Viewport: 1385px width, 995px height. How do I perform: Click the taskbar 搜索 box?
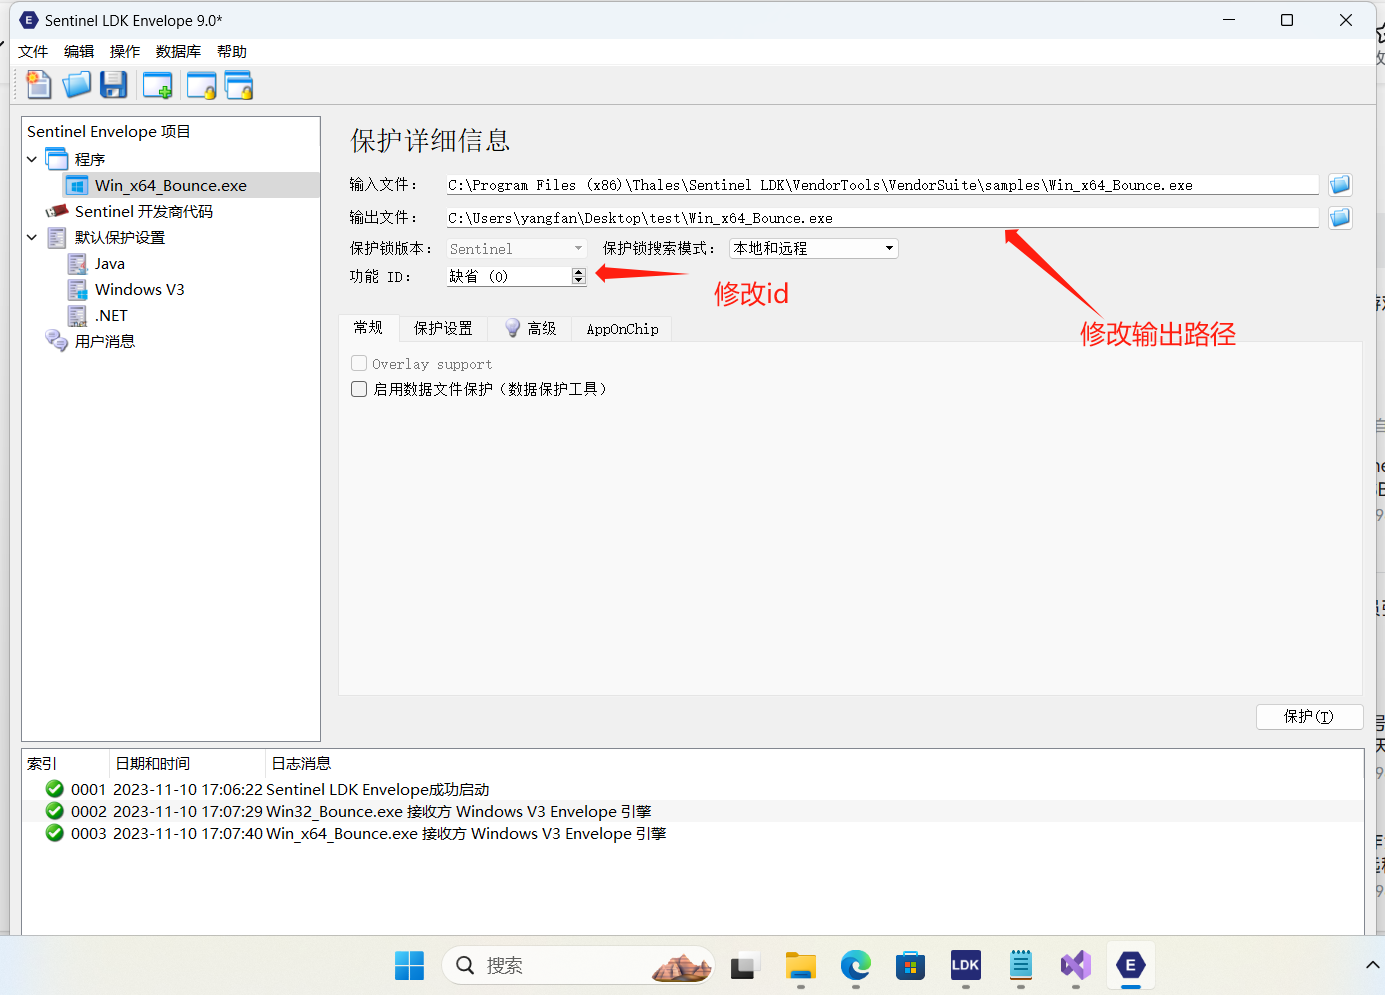(578, 966)
